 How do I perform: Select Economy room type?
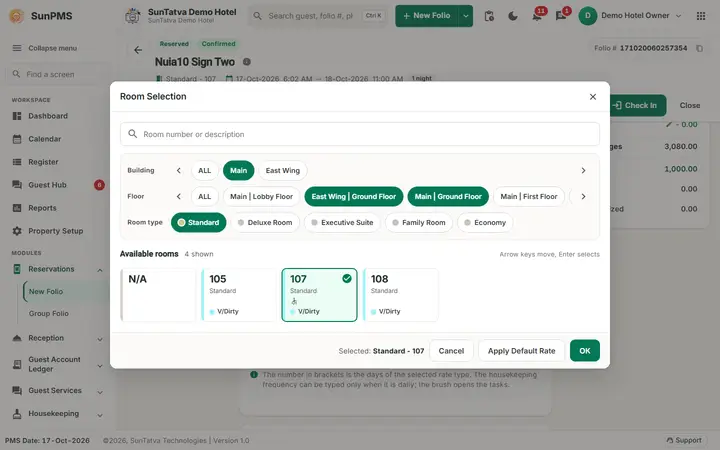(485, 223)
